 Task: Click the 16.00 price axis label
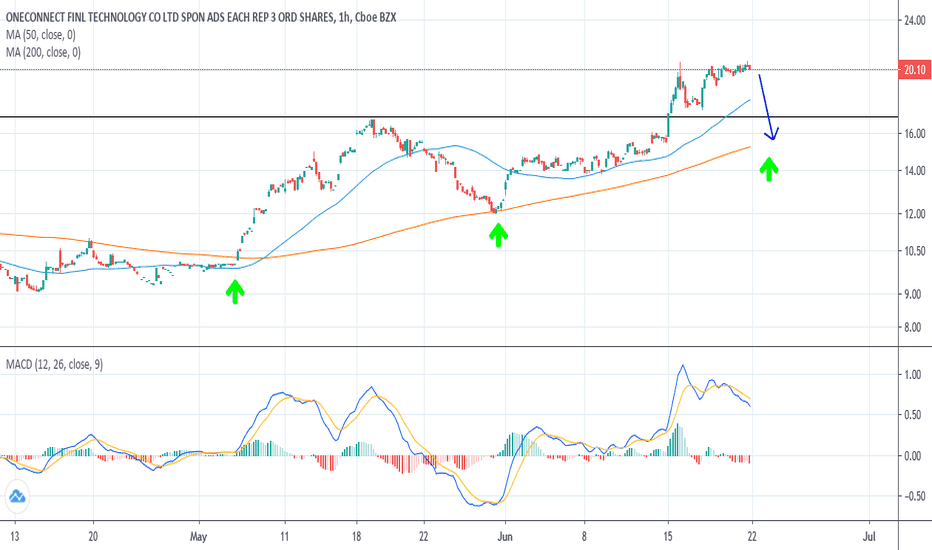pos(915,134)
